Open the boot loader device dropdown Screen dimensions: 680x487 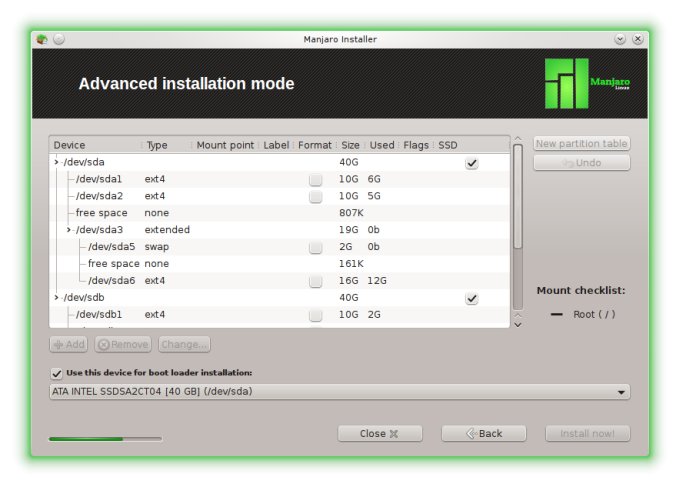tap(622, 392)
